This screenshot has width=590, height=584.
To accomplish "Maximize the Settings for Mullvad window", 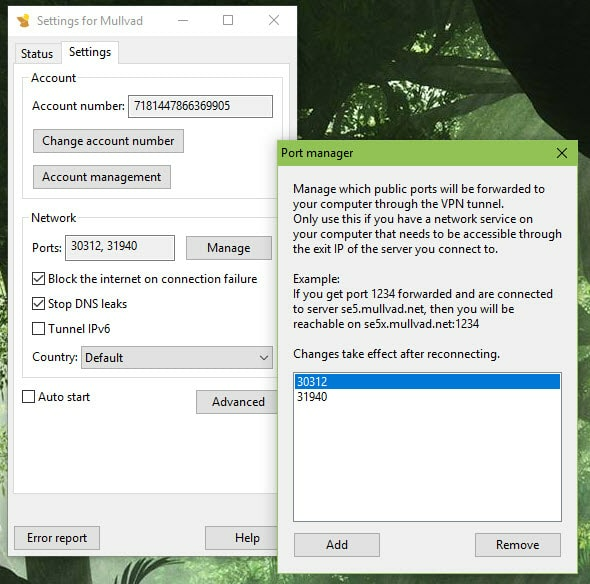I will pos(228,20).
